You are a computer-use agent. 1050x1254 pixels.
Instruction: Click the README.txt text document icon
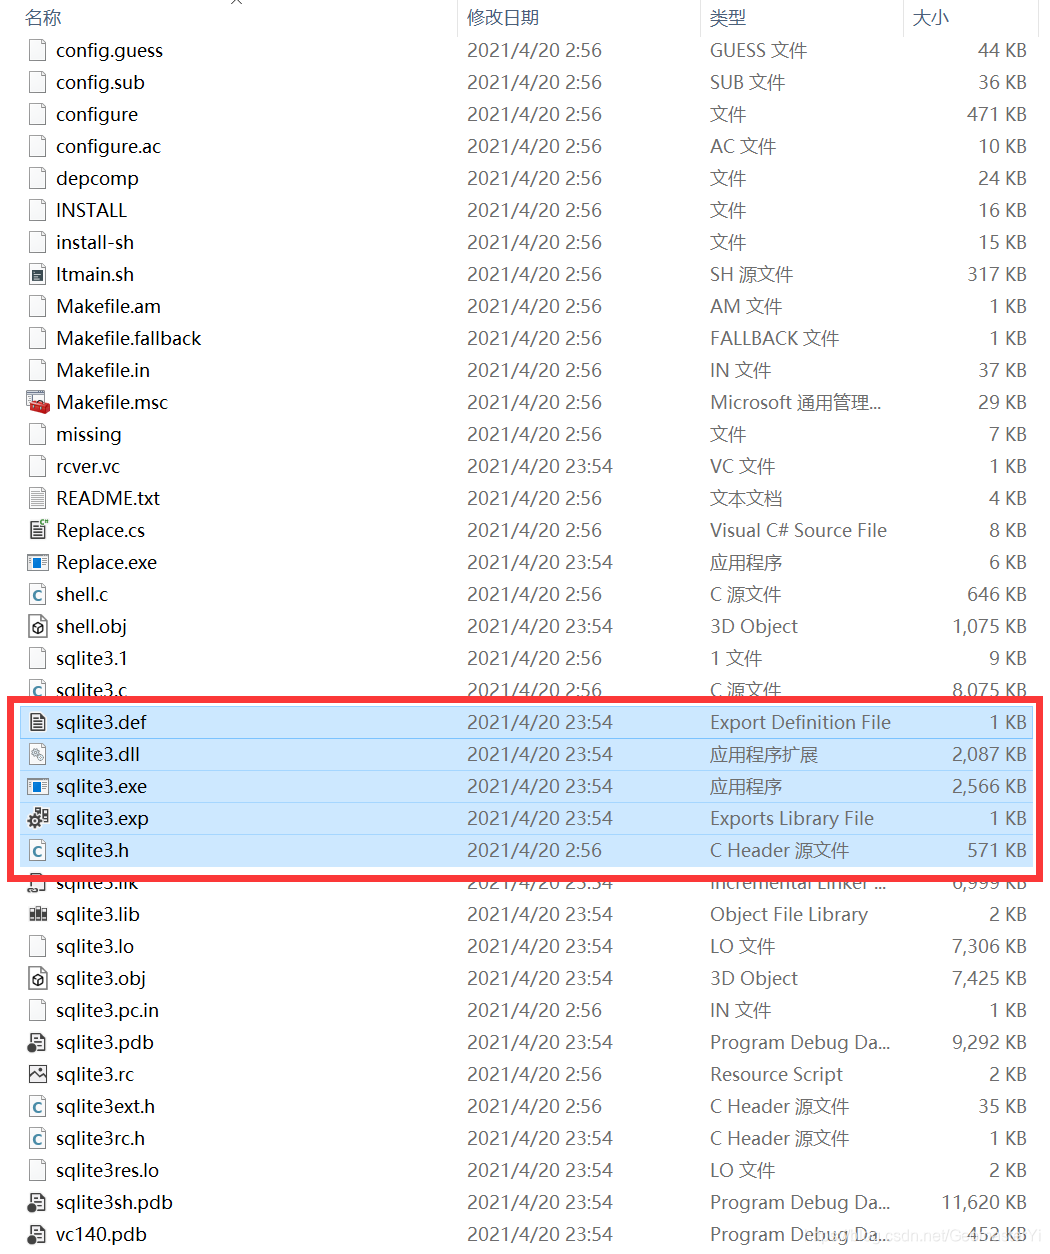click(38, 498)
